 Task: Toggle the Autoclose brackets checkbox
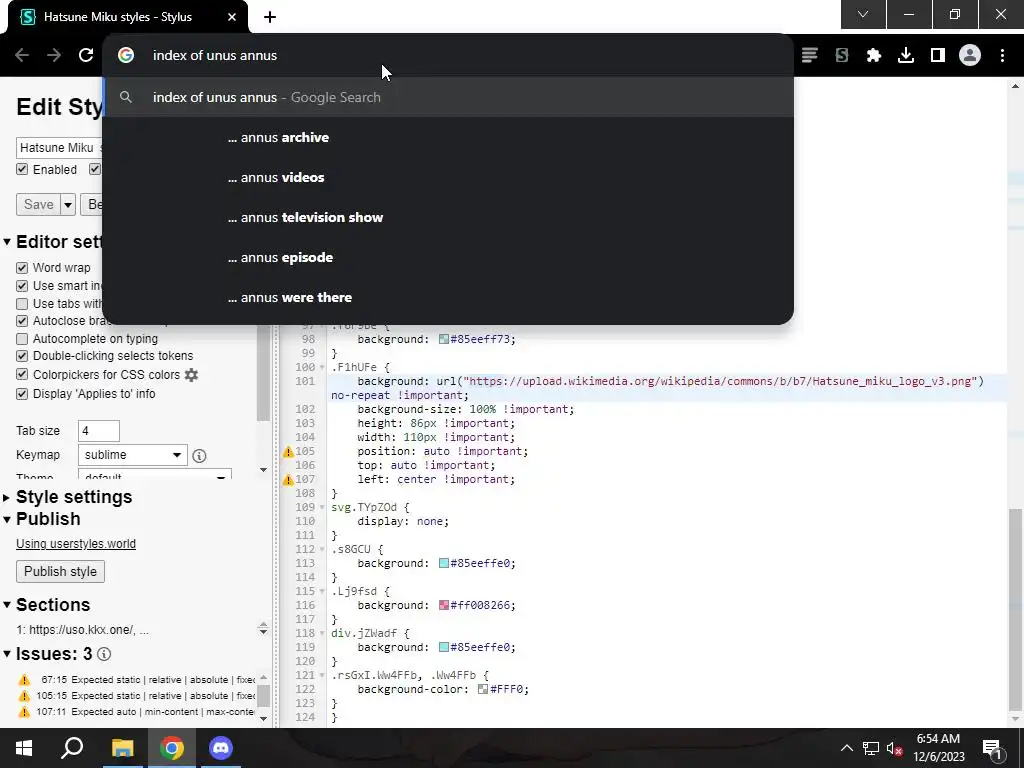click(22, 321)
